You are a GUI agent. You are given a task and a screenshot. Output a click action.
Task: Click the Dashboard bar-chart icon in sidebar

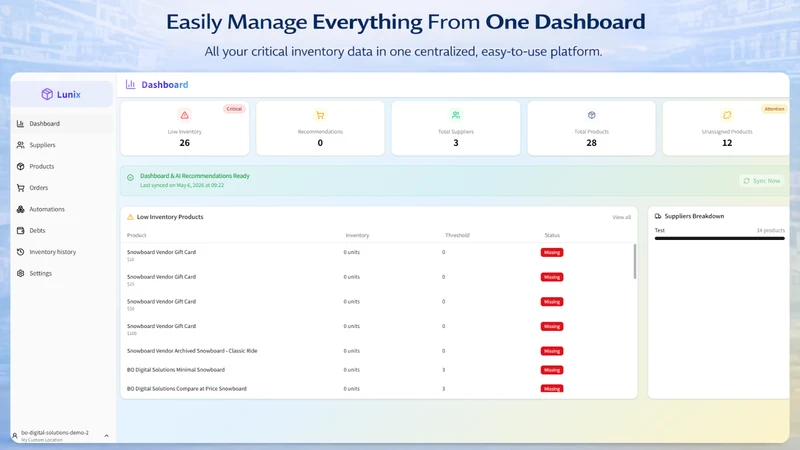pos(20,123)
